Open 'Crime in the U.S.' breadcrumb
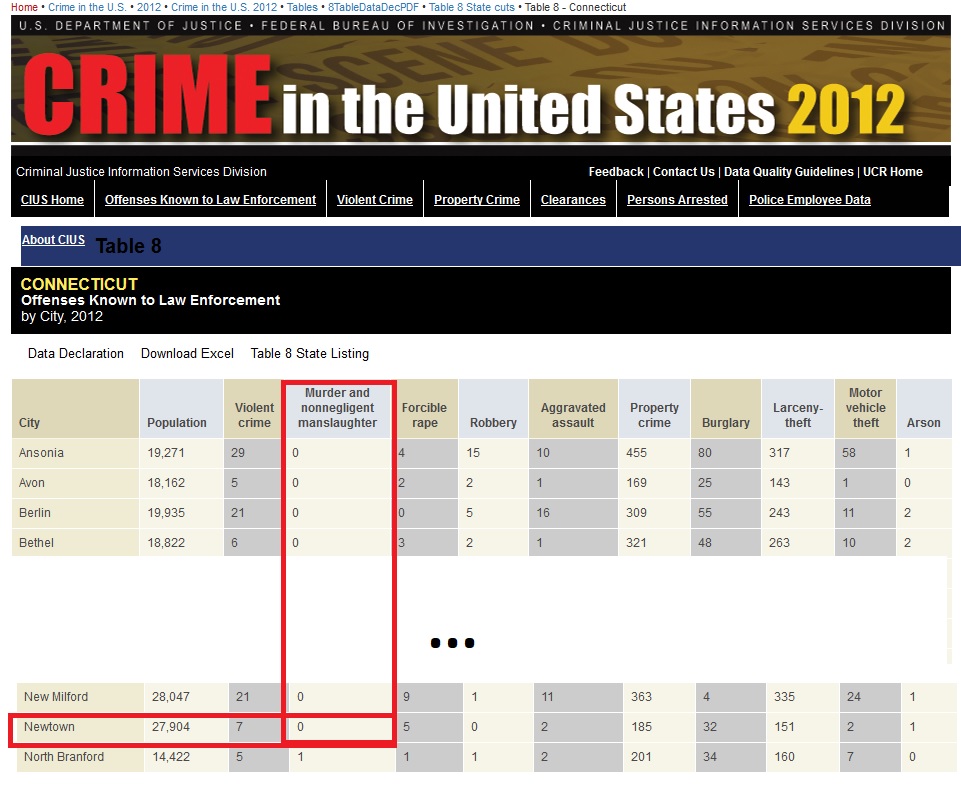 tap(87, 7)
